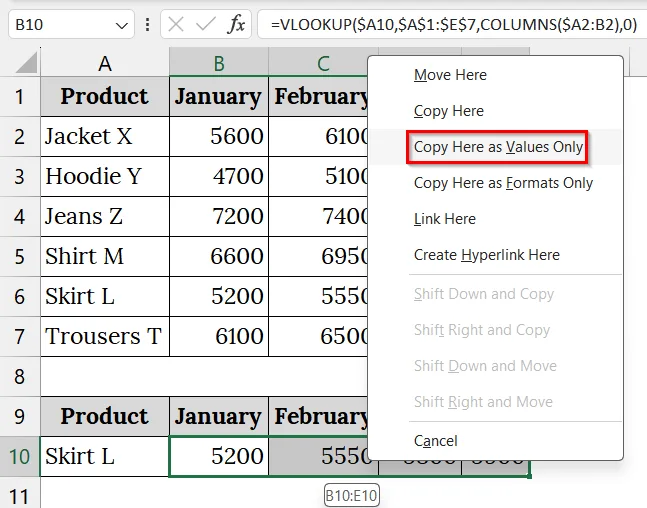647x508 pixels.
Task: Click the Jeans Z cell
Action: tap(105, 217)
